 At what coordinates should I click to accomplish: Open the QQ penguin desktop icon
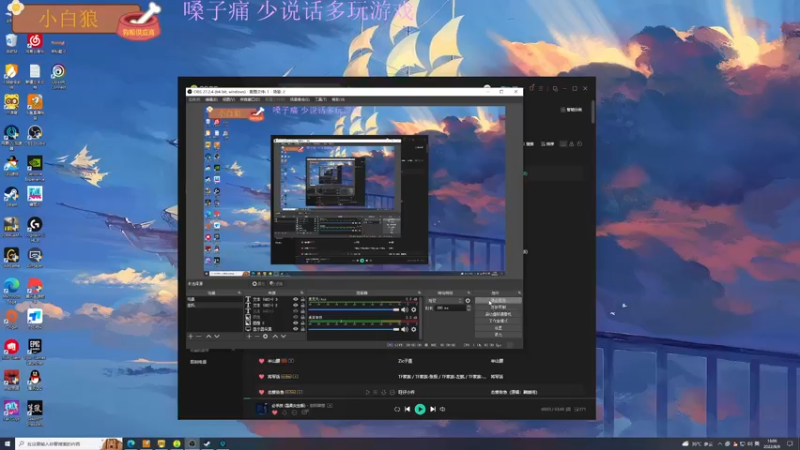point(35,380)
